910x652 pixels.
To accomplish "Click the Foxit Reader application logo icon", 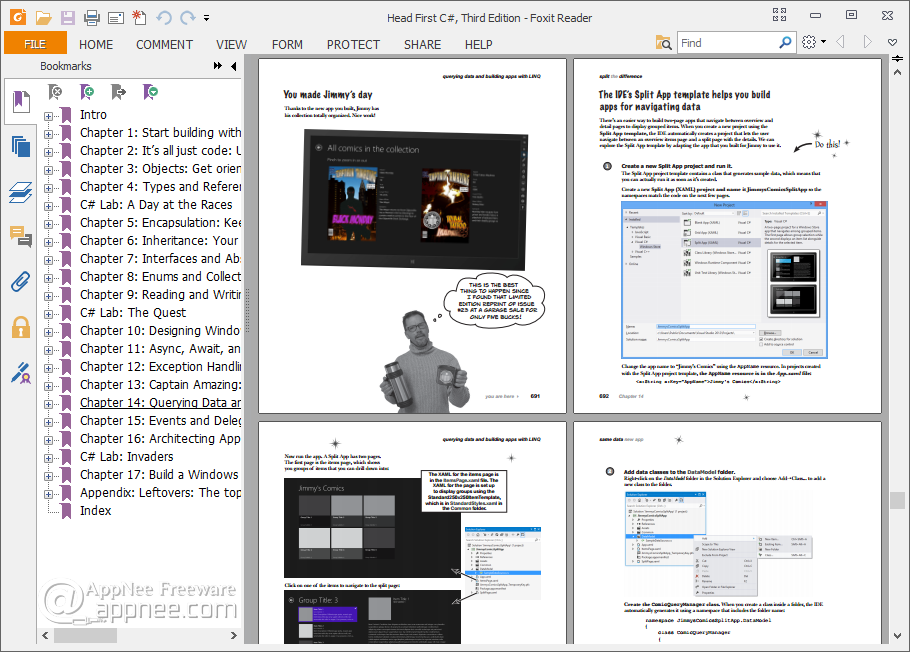I will 18,17.
